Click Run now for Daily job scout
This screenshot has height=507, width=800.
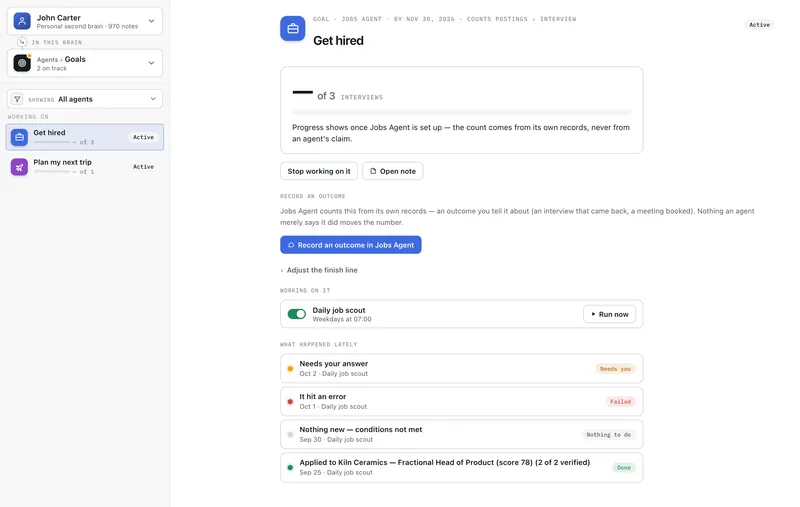click(x=610, y=314)
